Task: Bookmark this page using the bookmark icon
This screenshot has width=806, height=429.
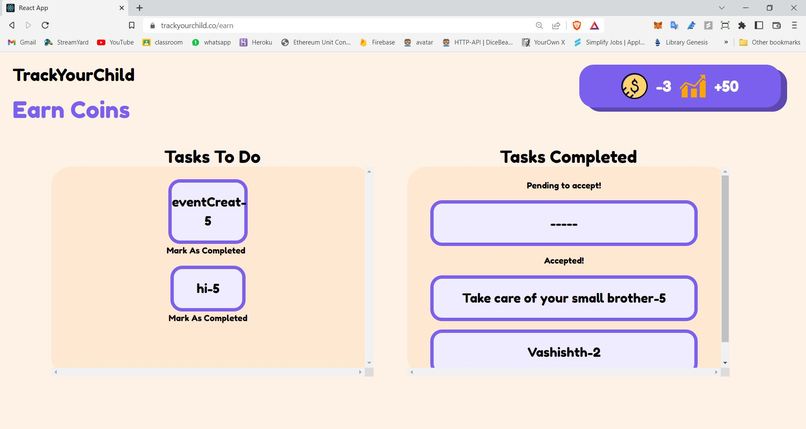Action: 132,25
